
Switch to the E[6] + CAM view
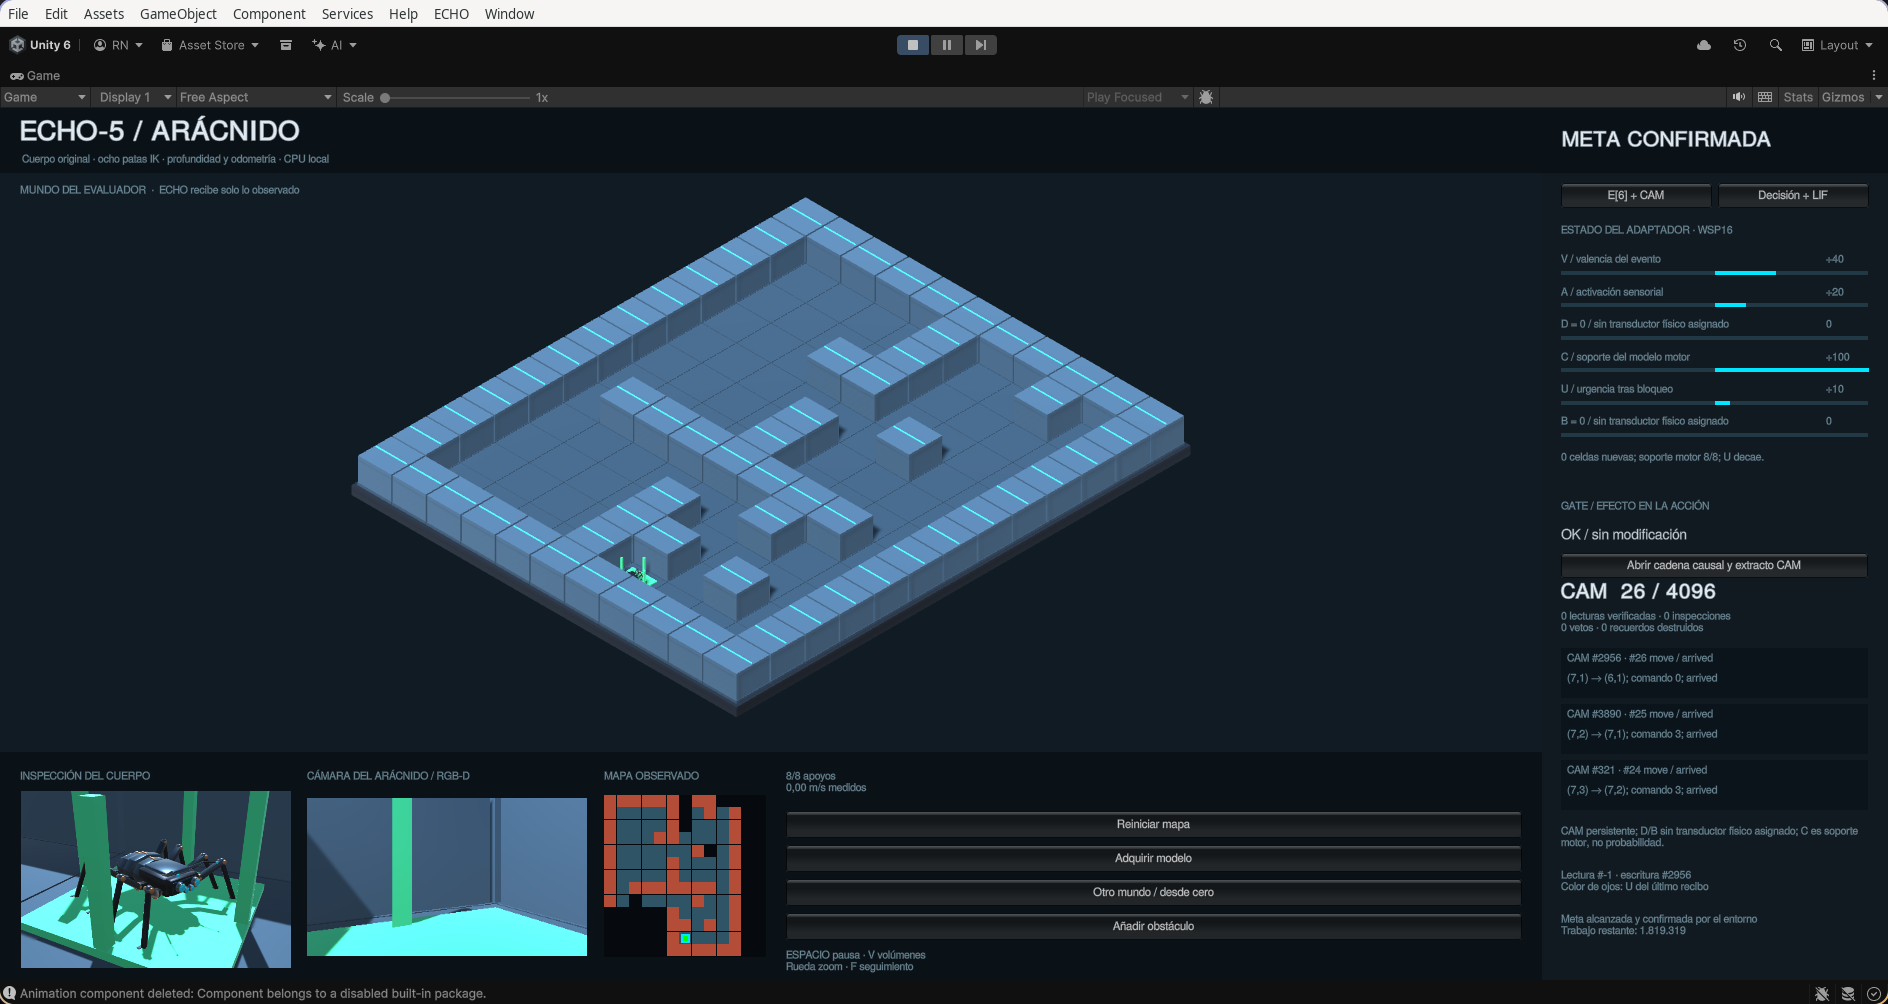point(1636,195)
